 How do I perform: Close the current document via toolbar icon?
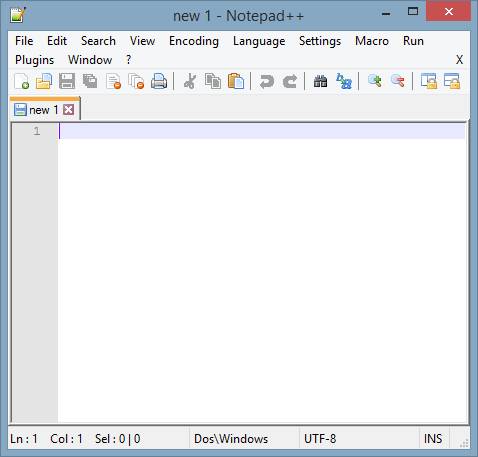113,81
